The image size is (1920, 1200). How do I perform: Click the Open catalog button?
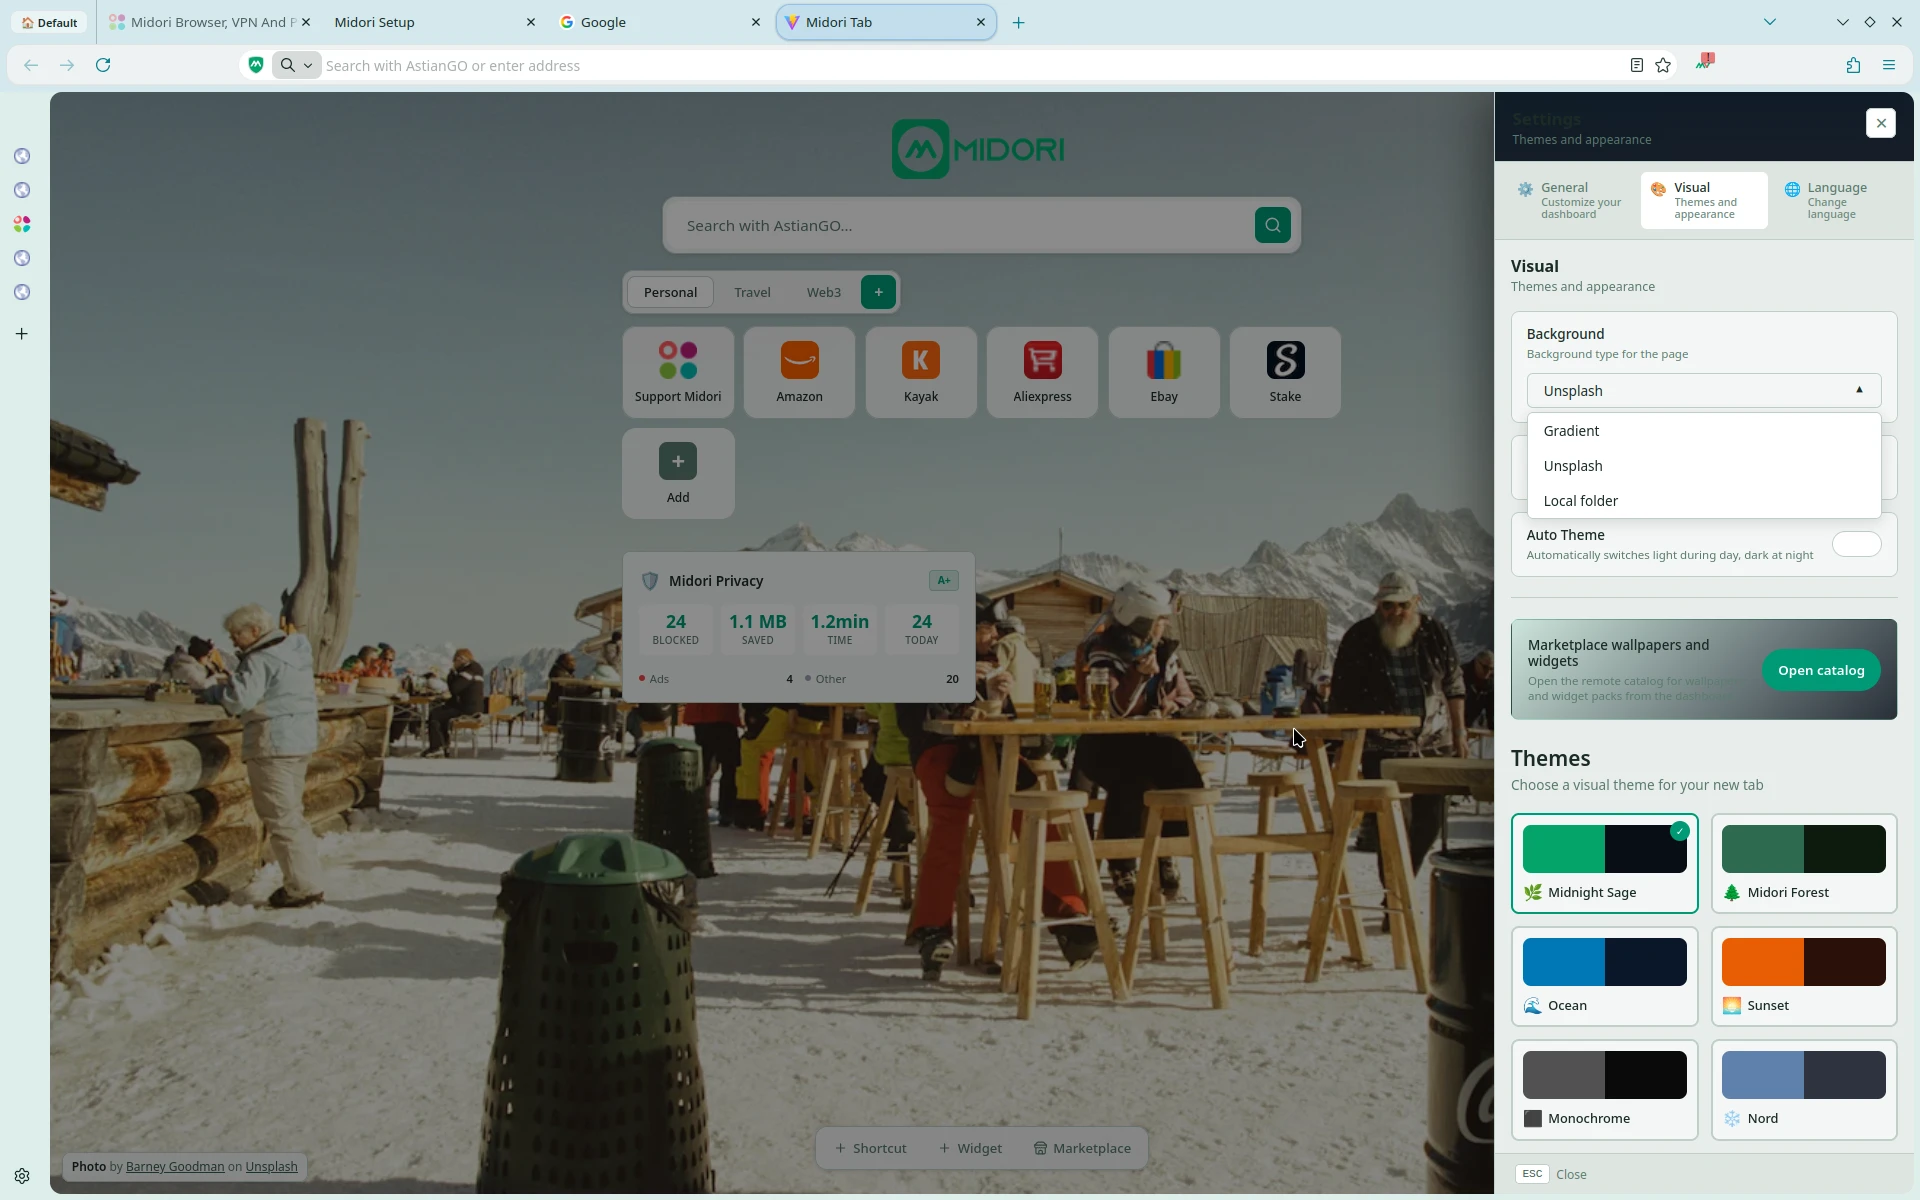pyautogui.click(x=1820, y=670)
